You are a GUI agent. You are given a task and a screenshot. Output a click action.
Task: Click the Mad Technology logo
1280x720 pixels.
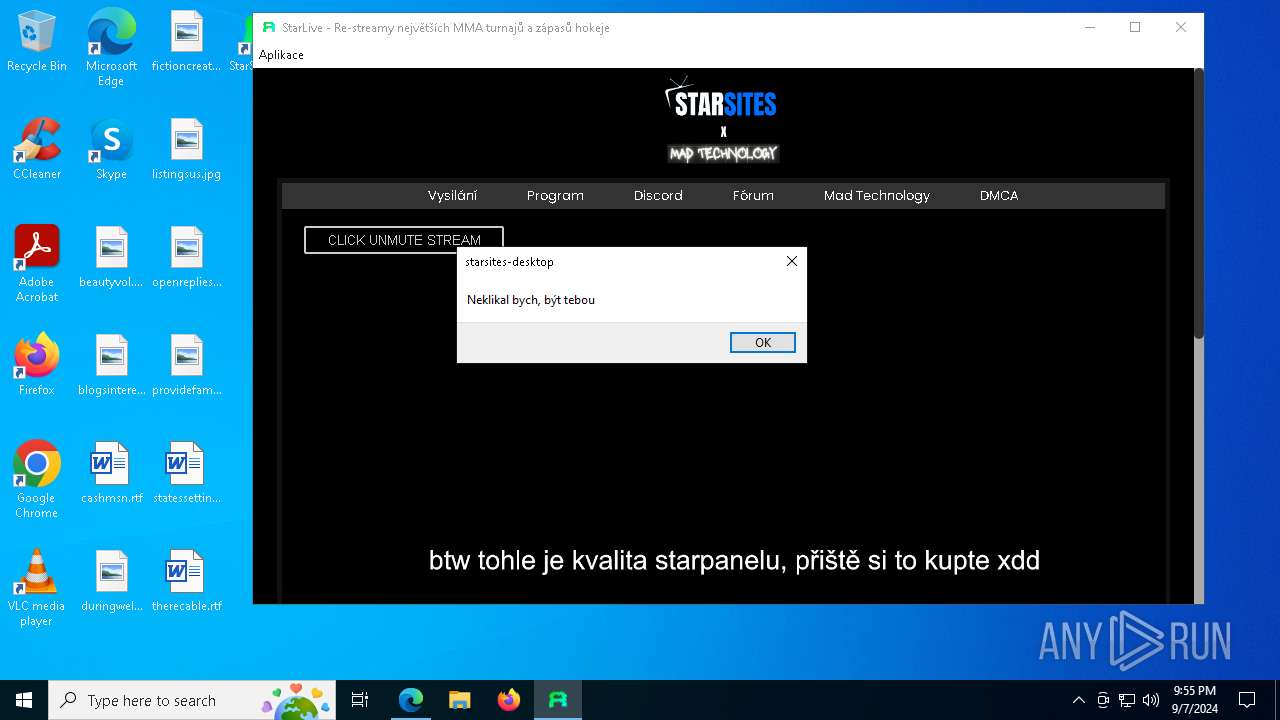(x=722, y=153)
